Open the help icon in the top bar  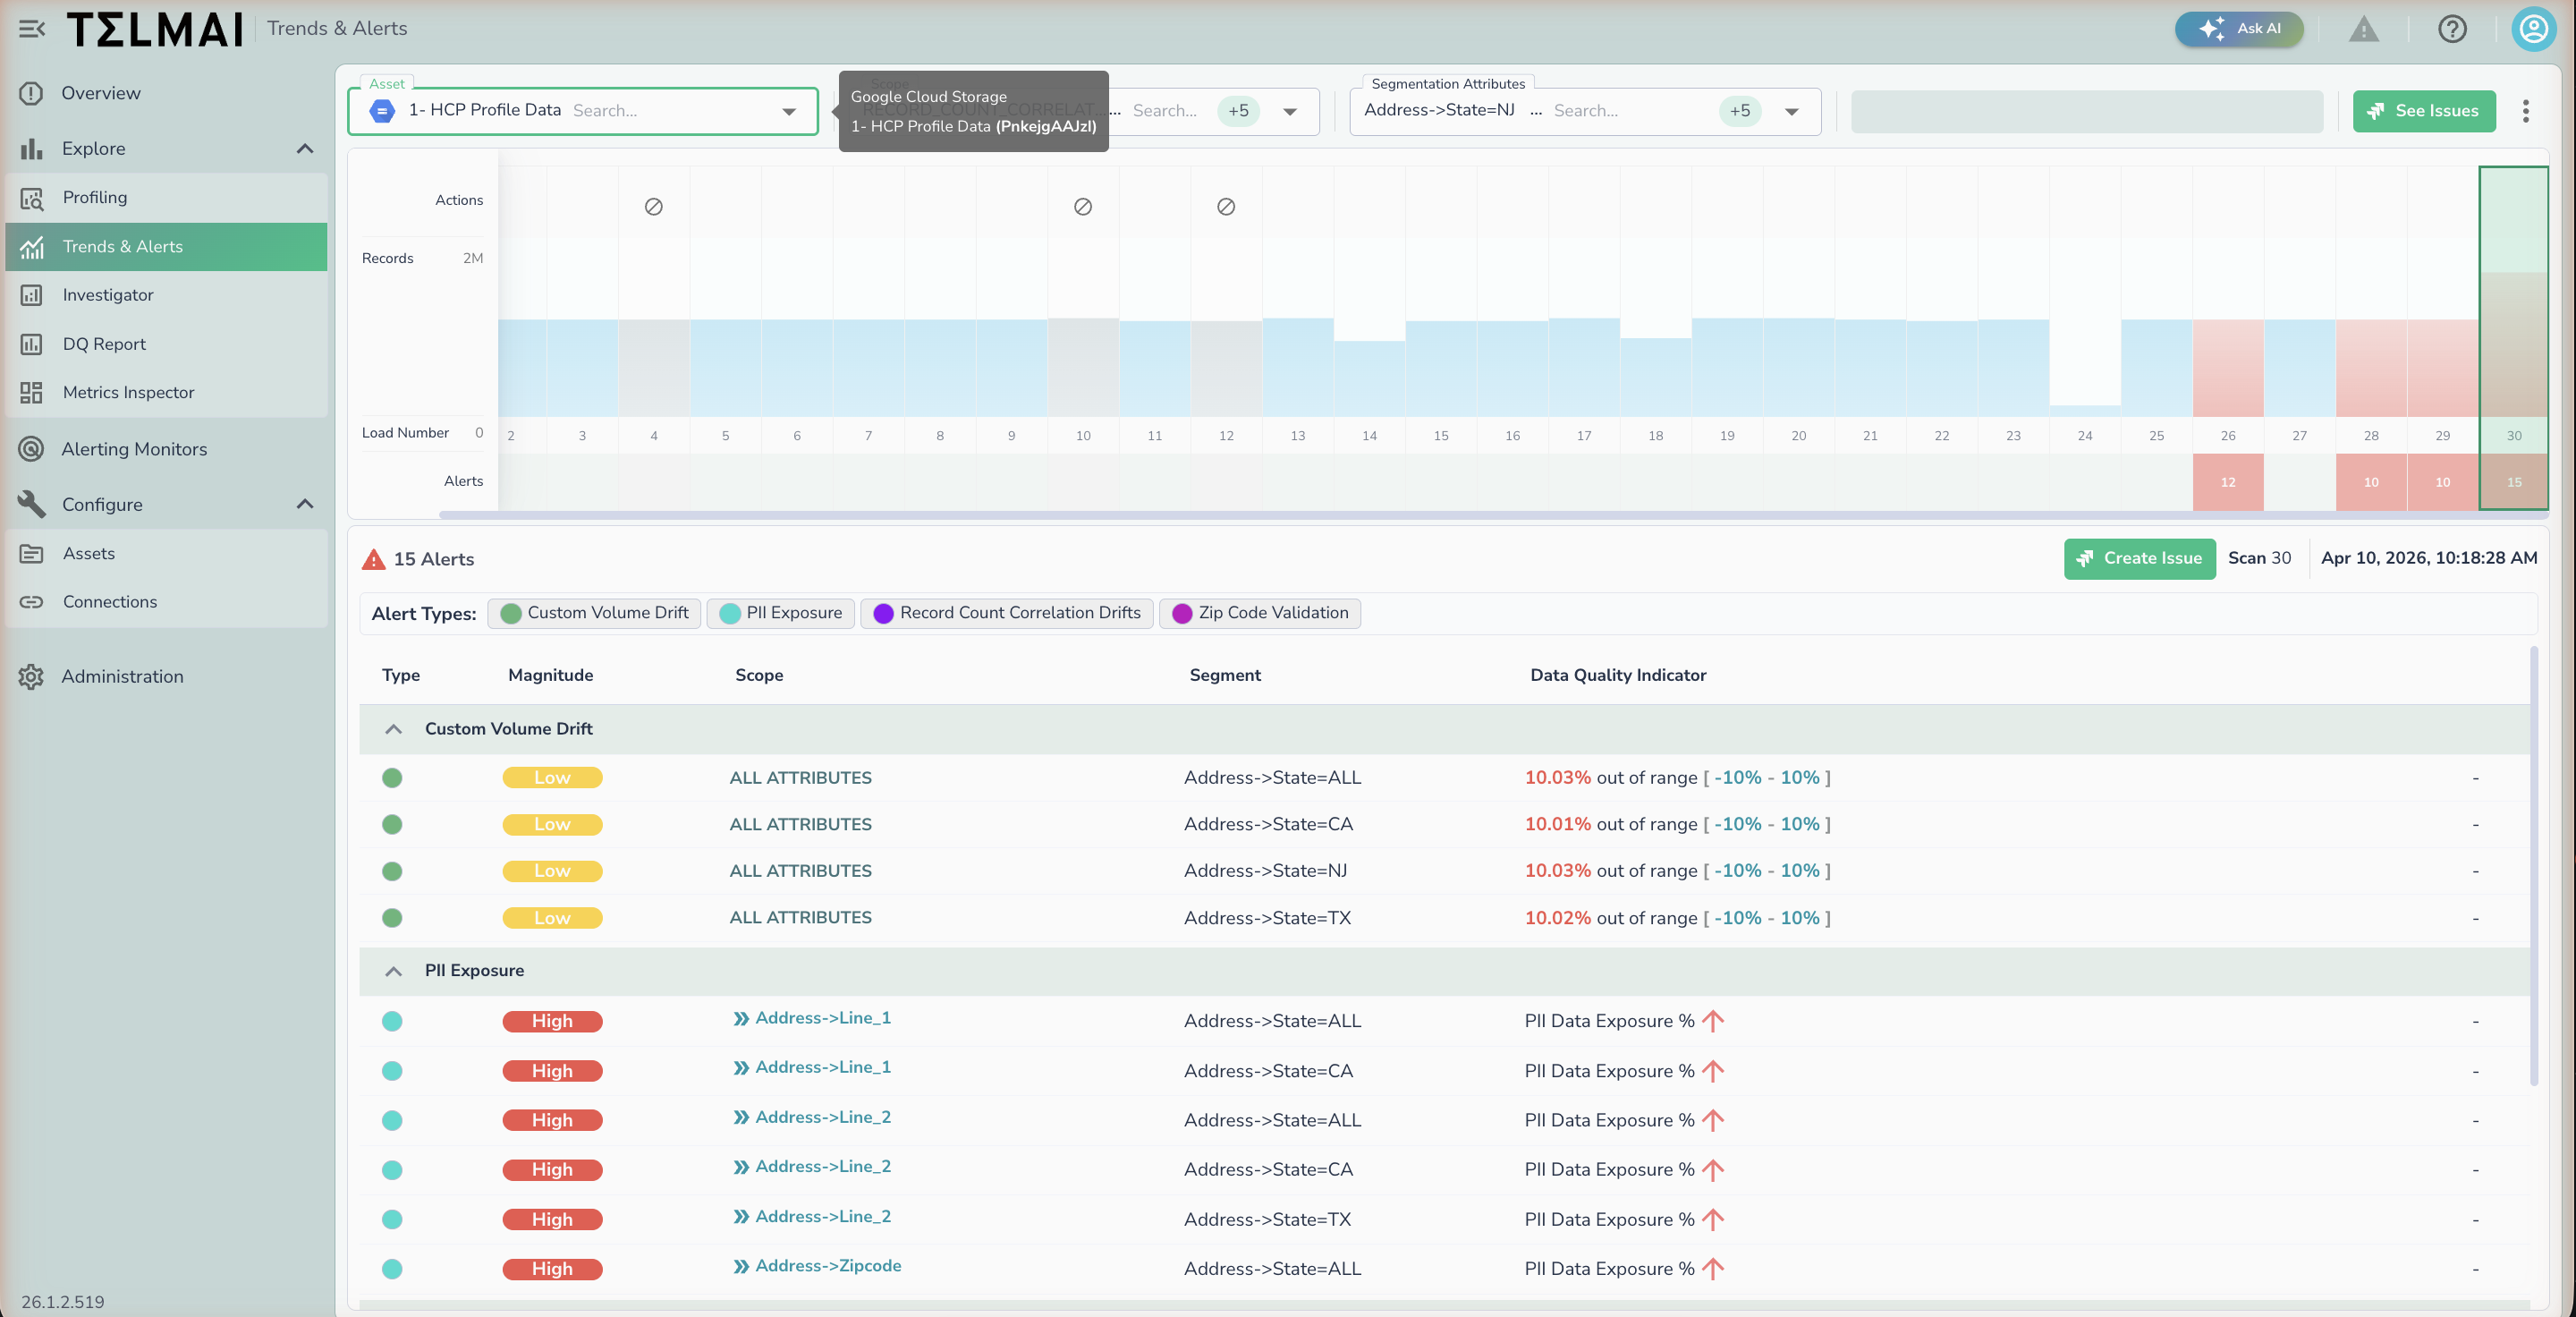2452,28
